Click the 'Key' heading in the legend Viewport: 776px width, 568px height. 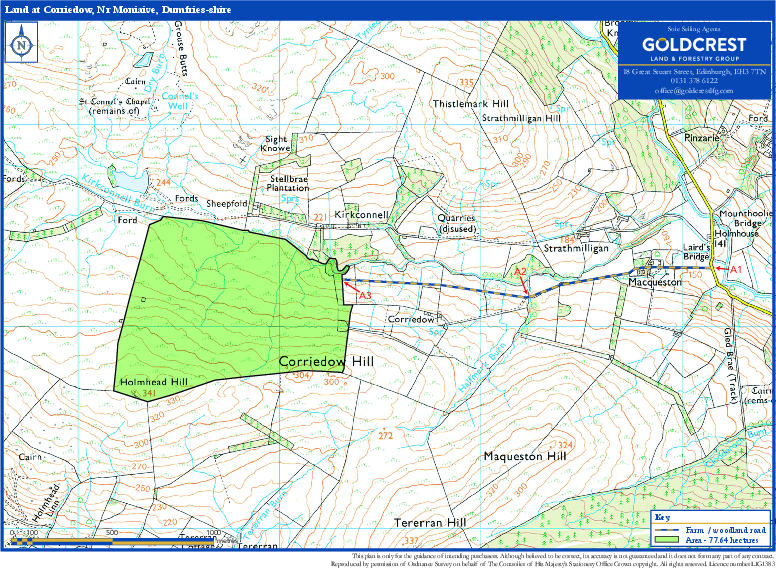click(x=662, y=518)
